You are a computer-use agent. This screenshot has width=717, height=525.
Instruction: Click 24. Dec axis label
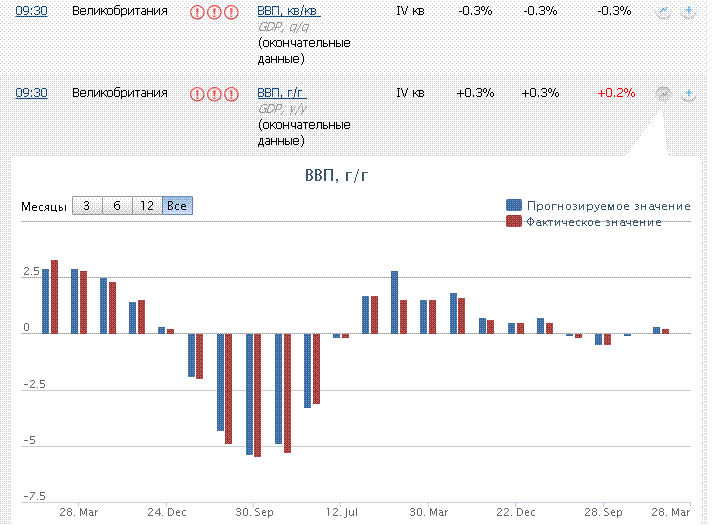coord(167,513)
